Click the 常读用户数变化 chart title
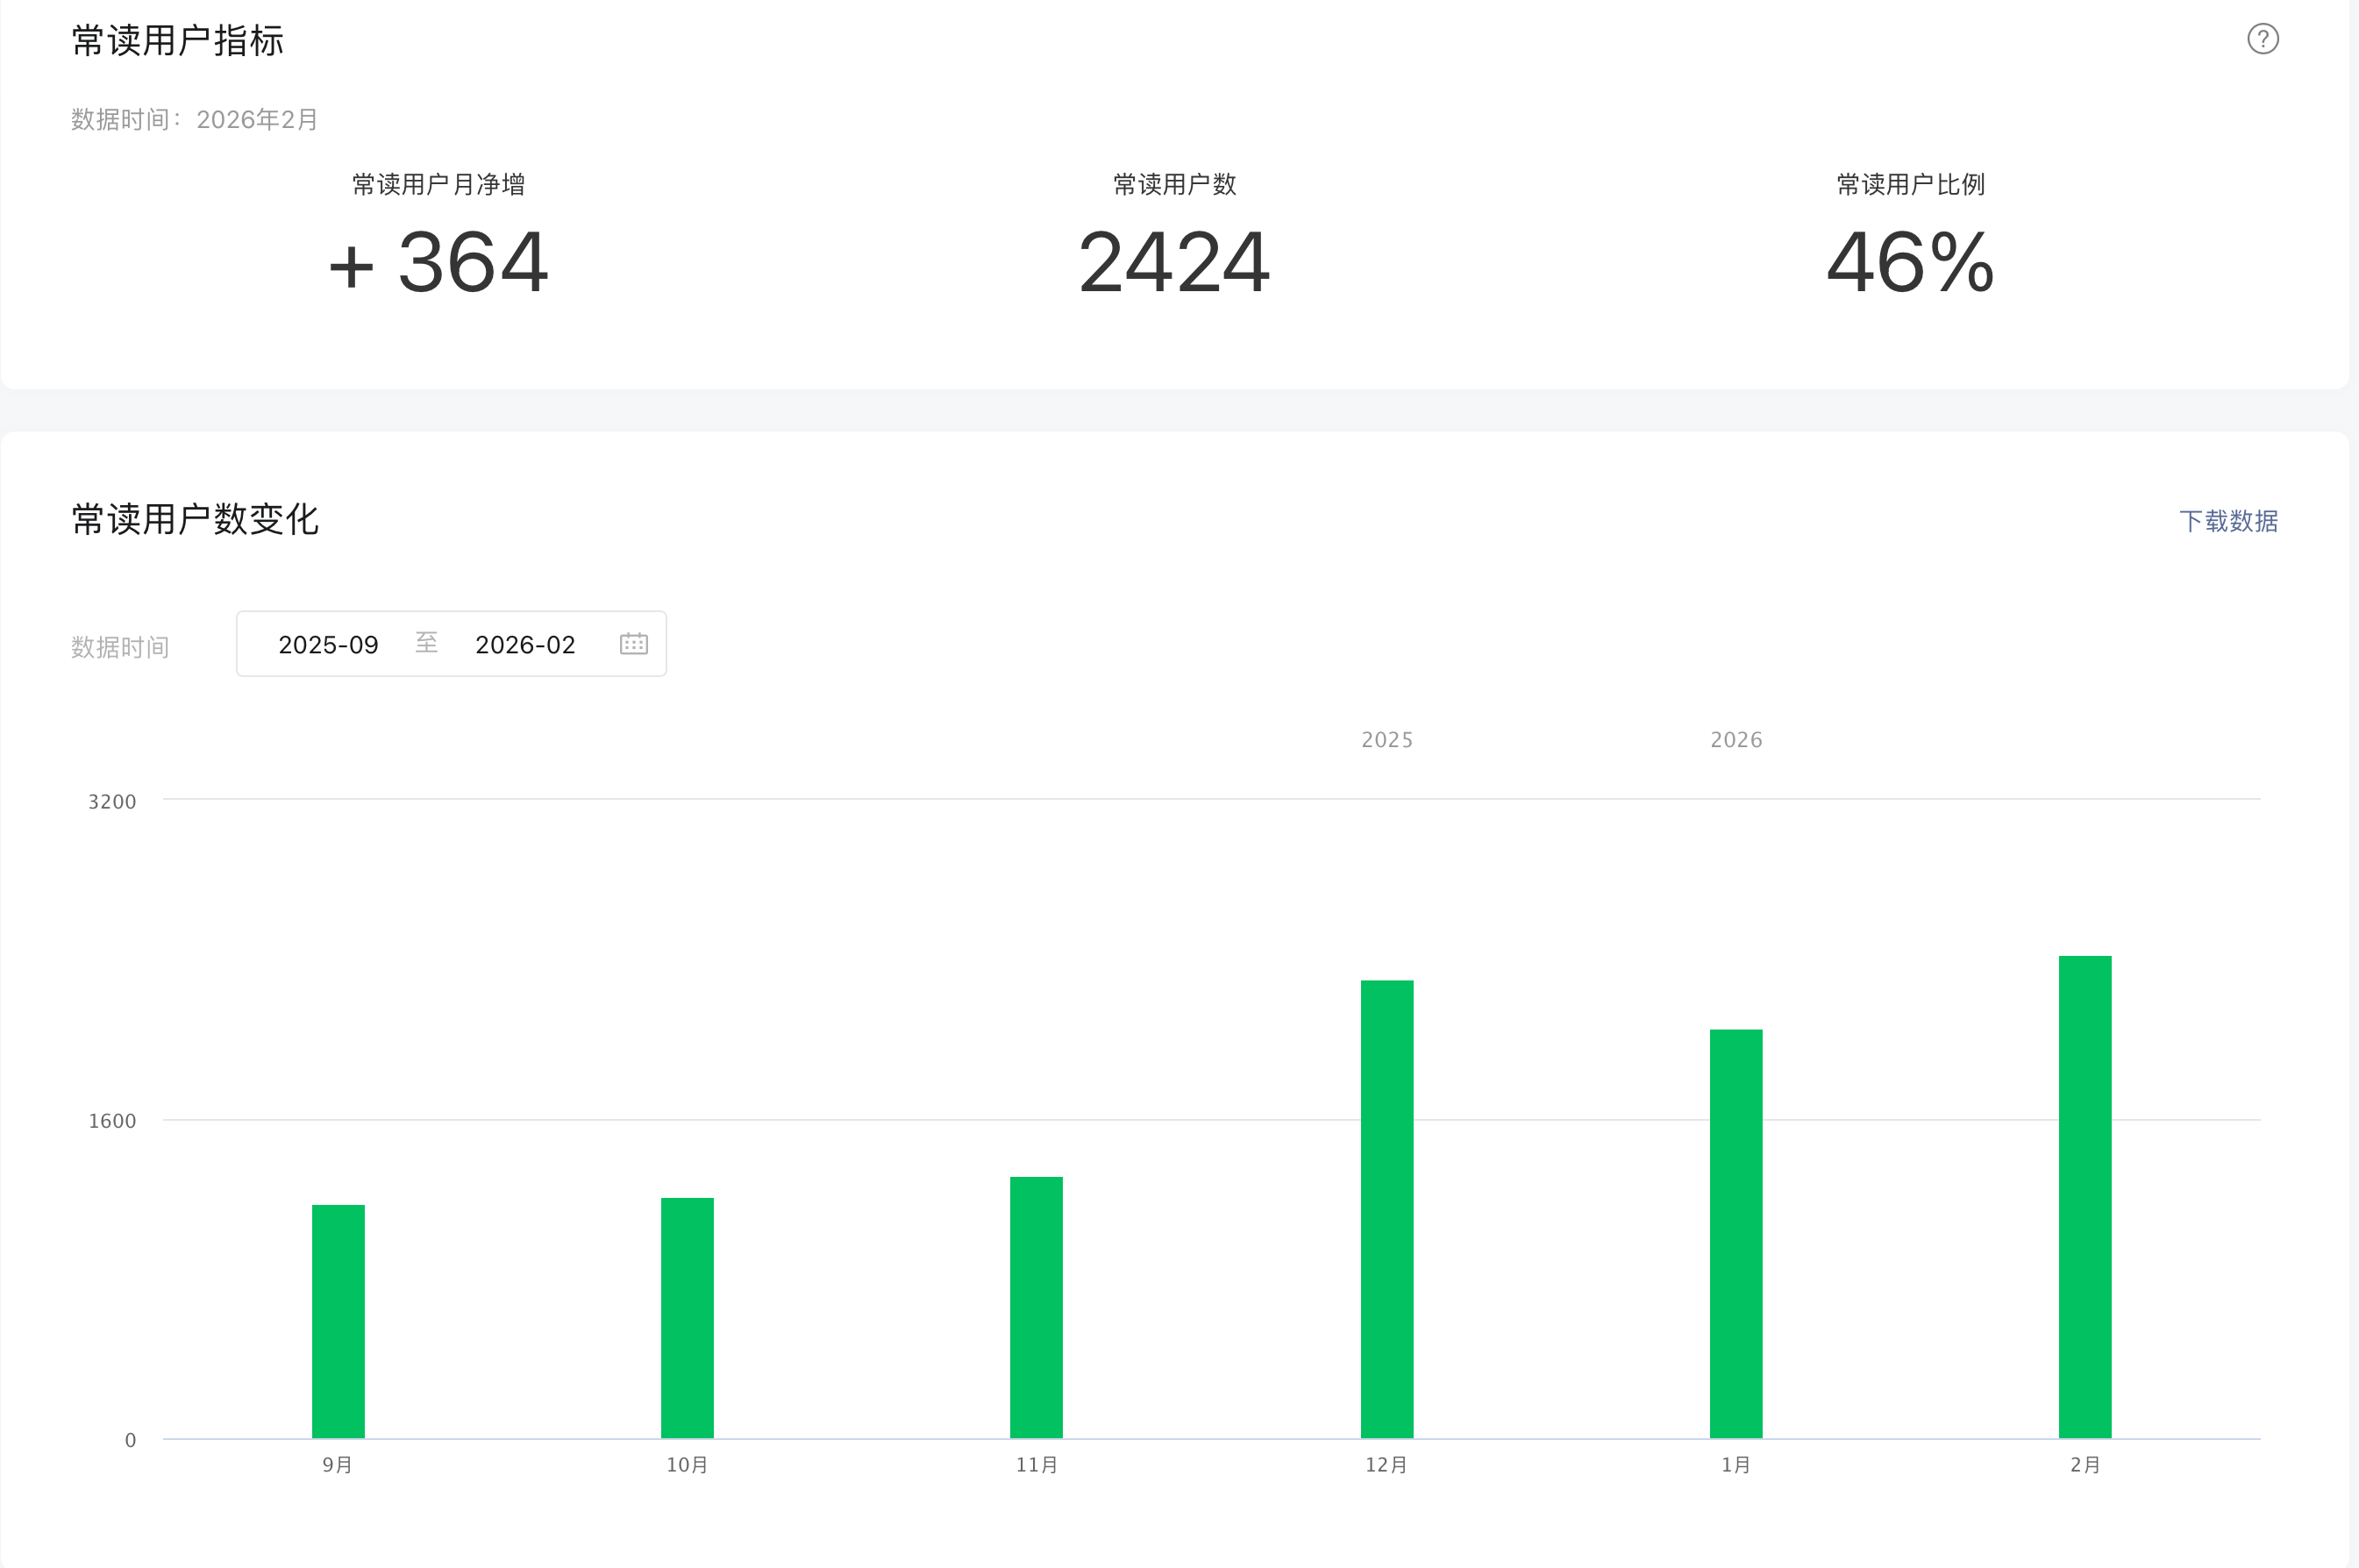The height and width of the screenshot is (1568, 2359). click(195, 519)
